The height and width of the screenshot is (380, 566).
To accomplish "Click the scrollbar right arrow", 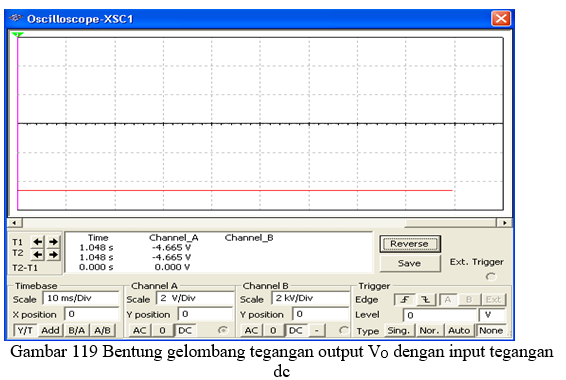I will [x=505, y=223].
